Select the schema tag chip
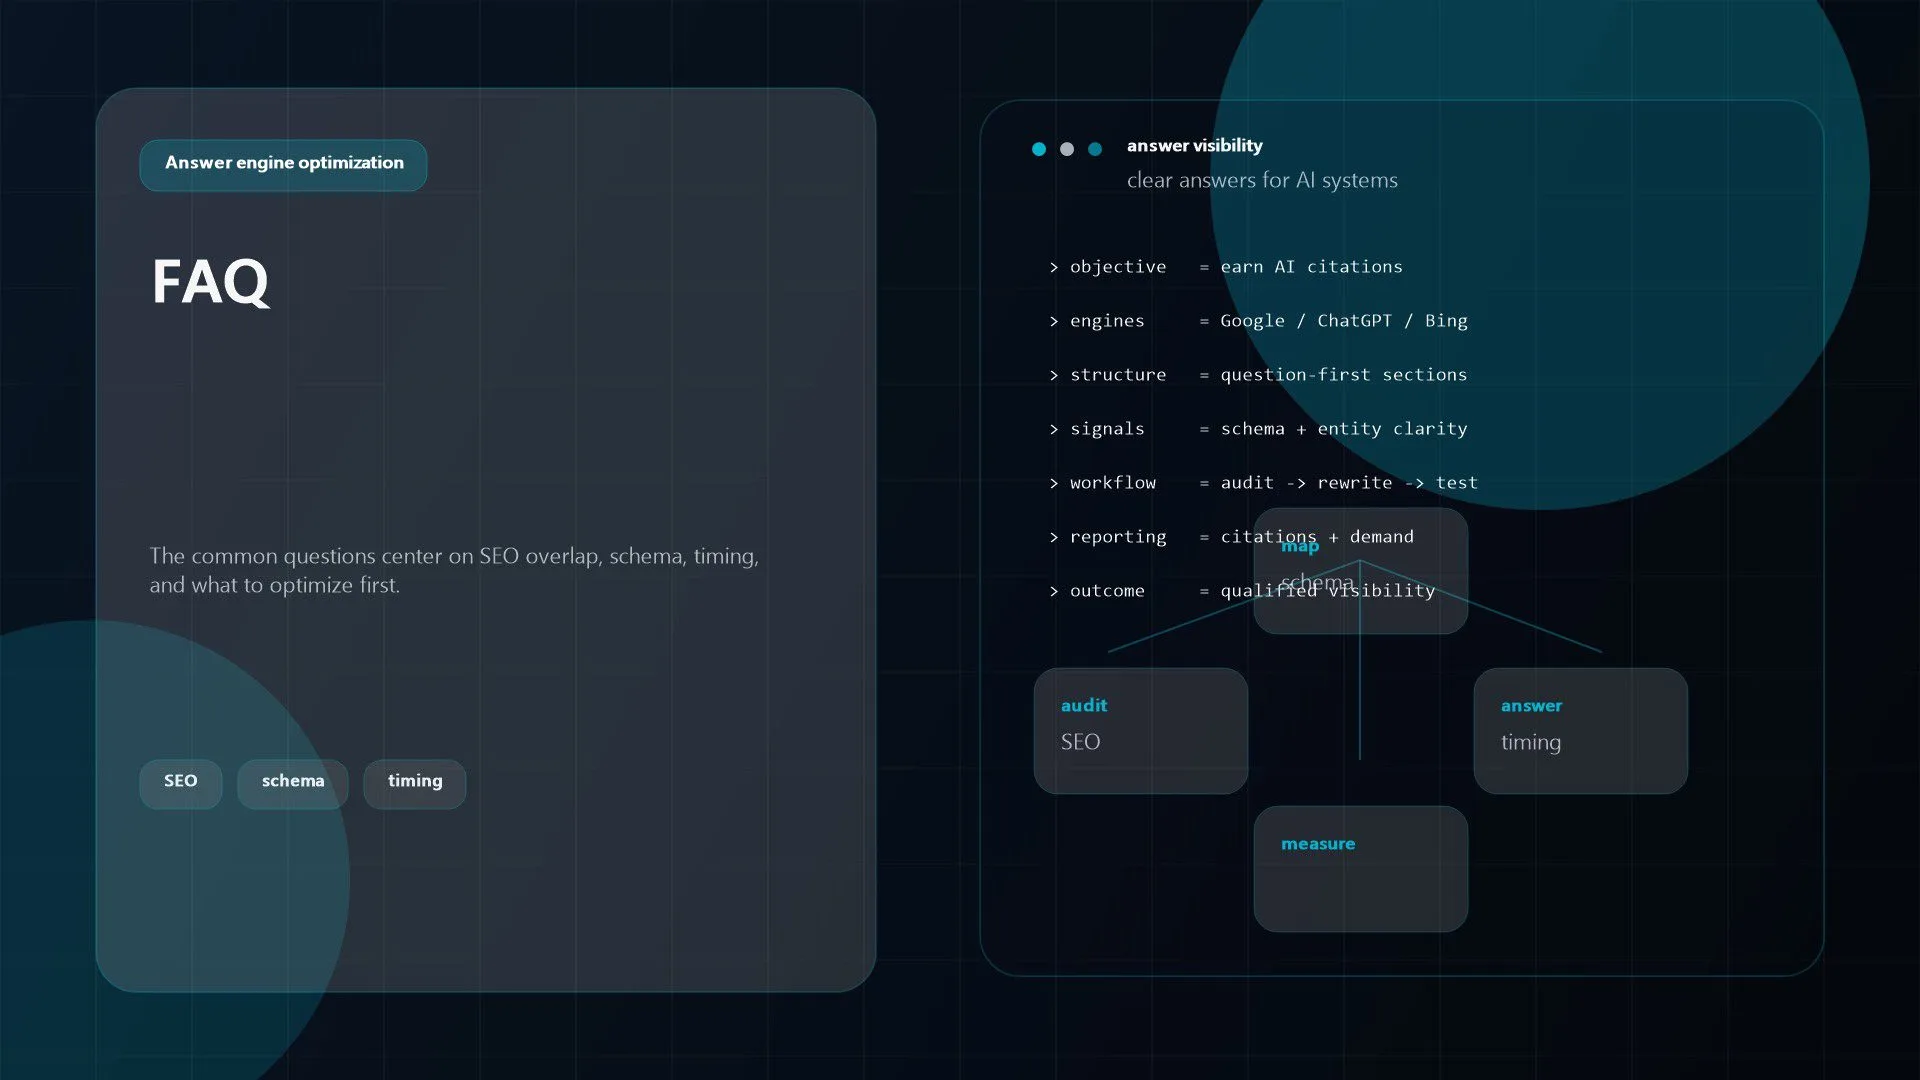Viewport: 1920px width, 1080px height. (293, 783)
